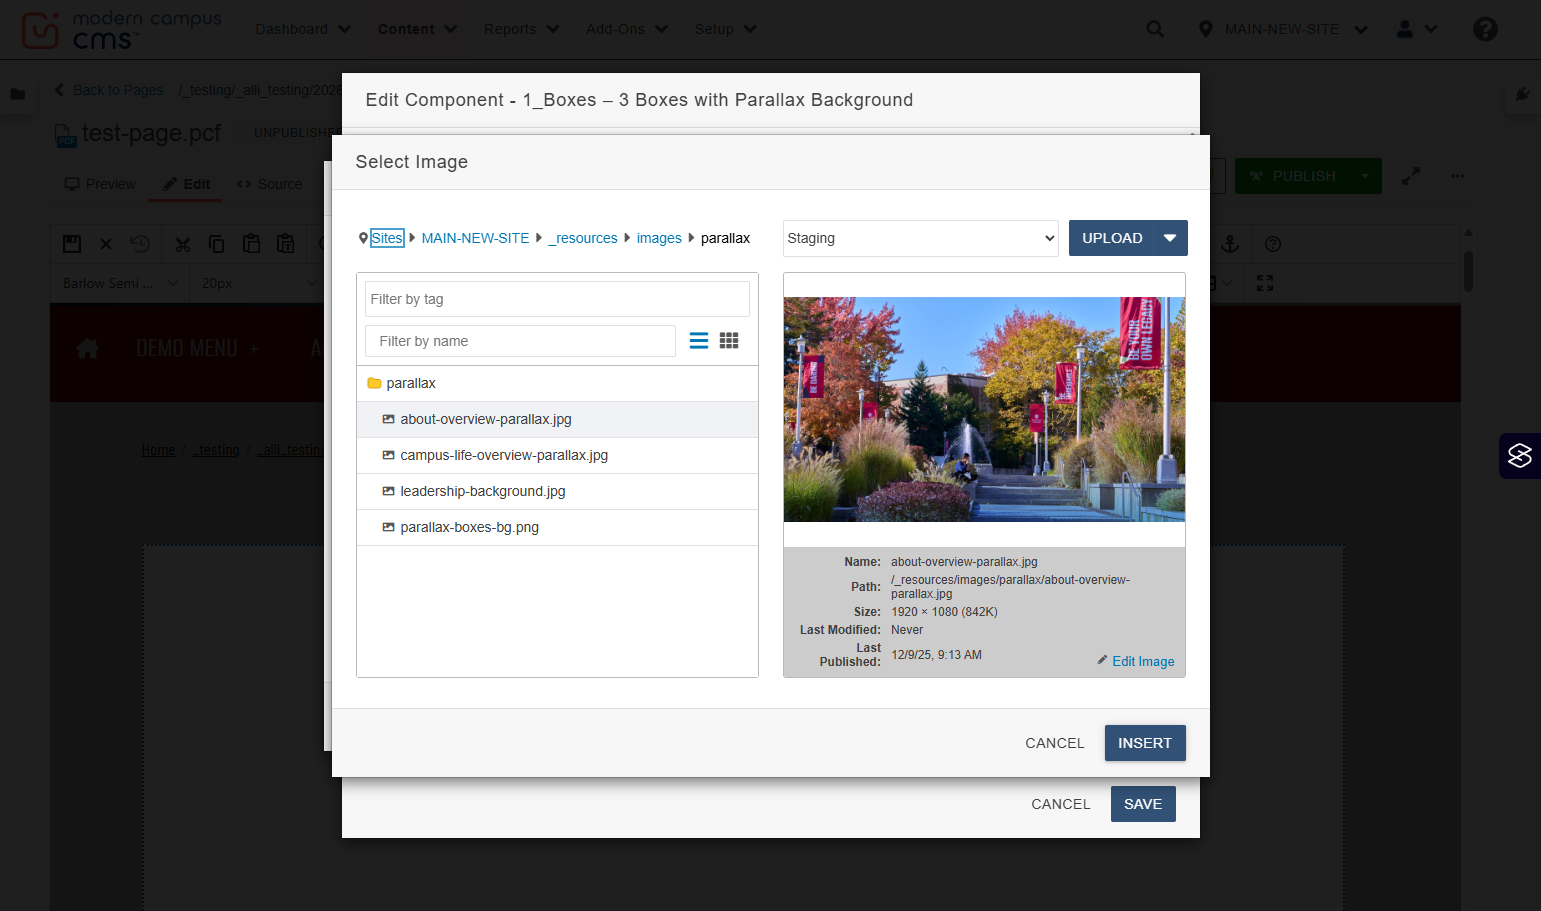Switch to list view icon
This screenshot has width=1541, height=911.
point(699,341)
